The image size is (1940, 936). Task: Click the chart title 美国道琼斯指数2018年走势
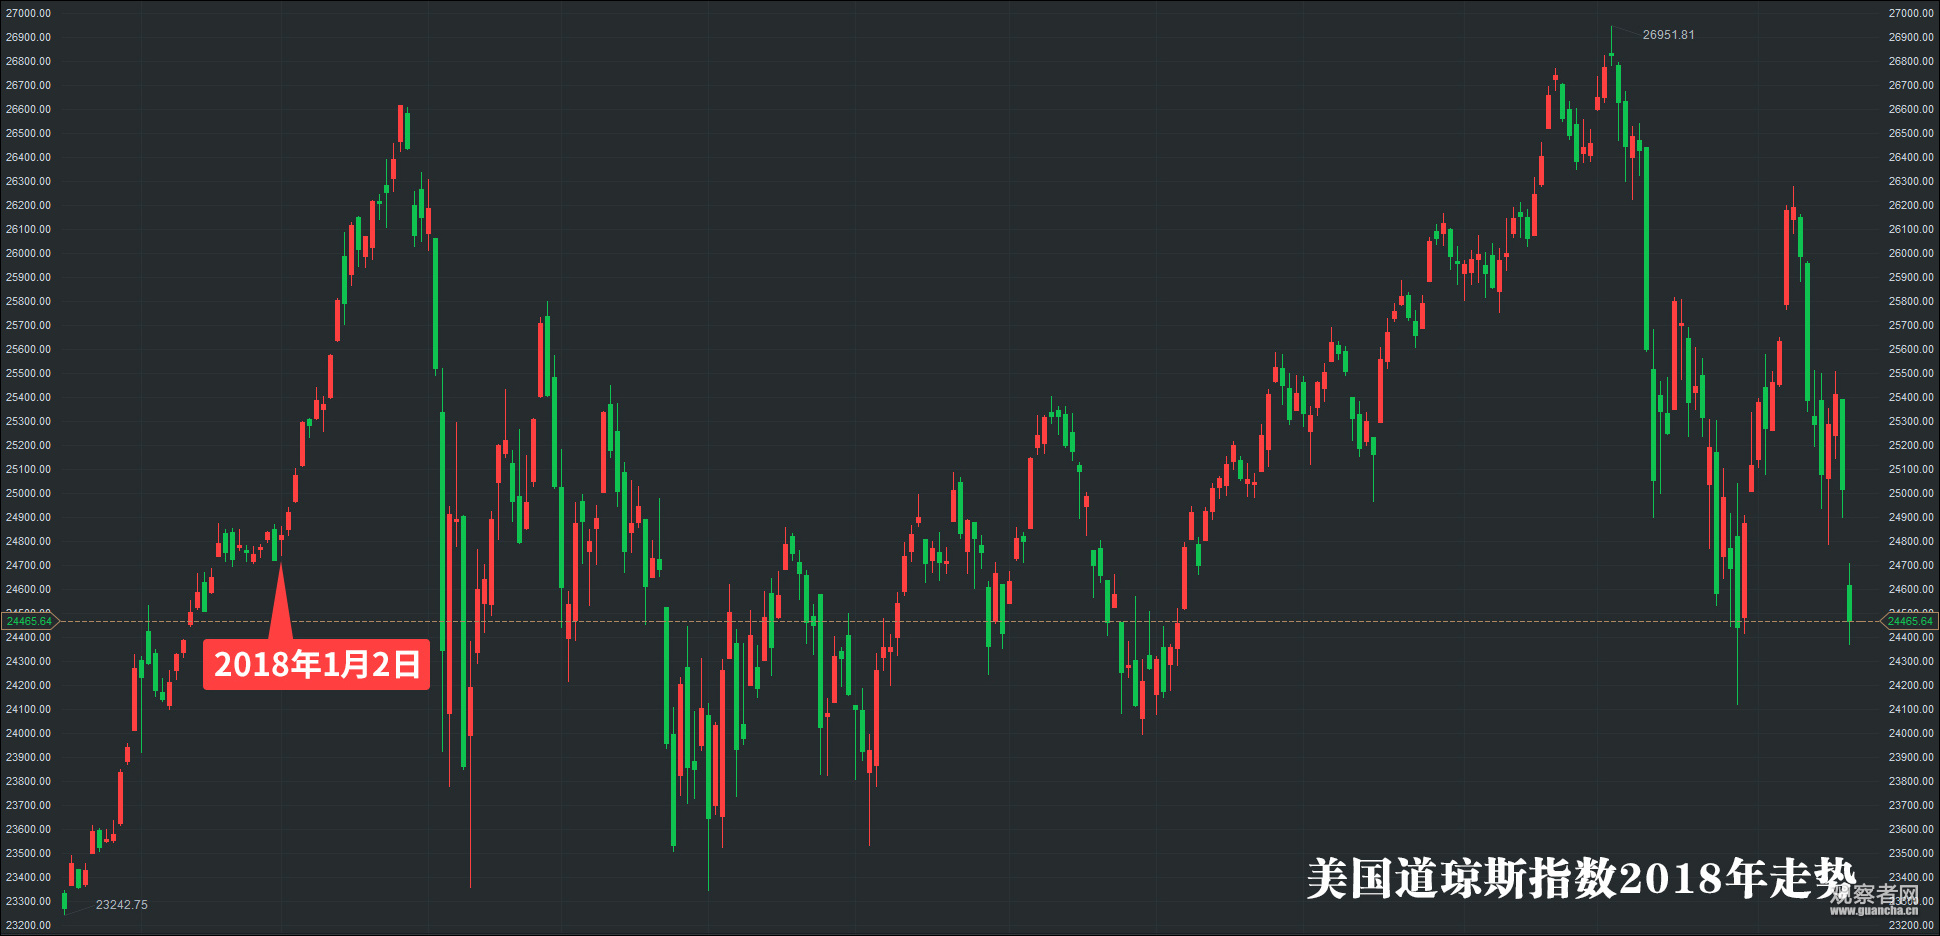(x=1580, y=879)
